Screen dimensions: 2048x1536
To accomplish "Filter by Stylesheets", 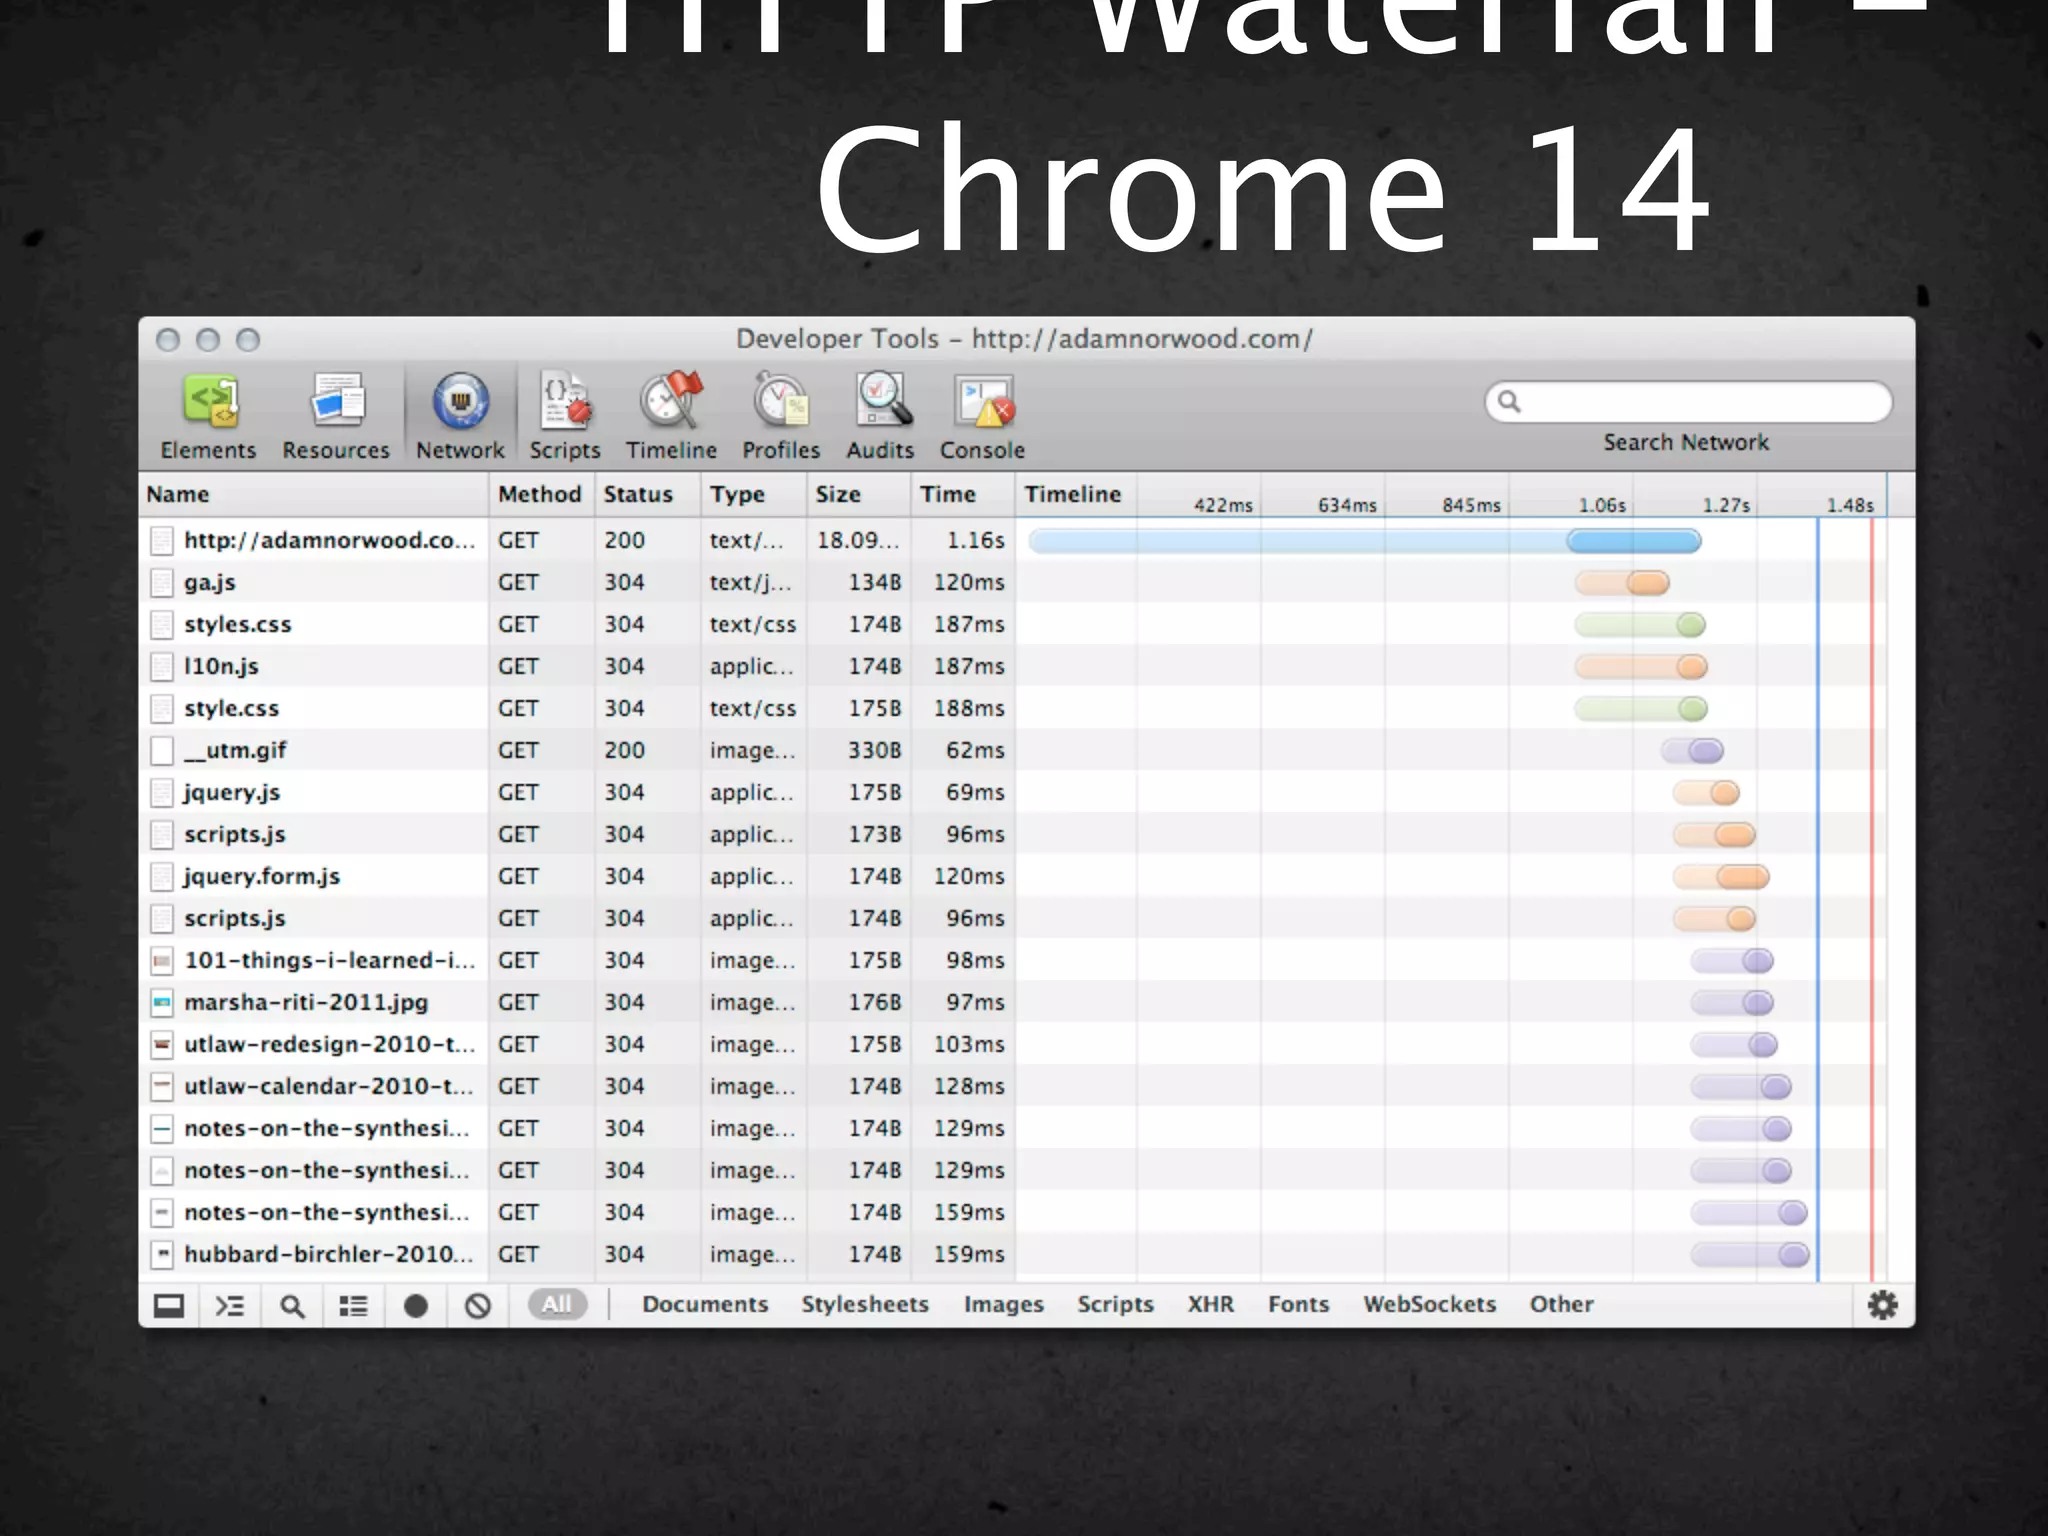I will pyautogui.click(x=865, y=1304).
